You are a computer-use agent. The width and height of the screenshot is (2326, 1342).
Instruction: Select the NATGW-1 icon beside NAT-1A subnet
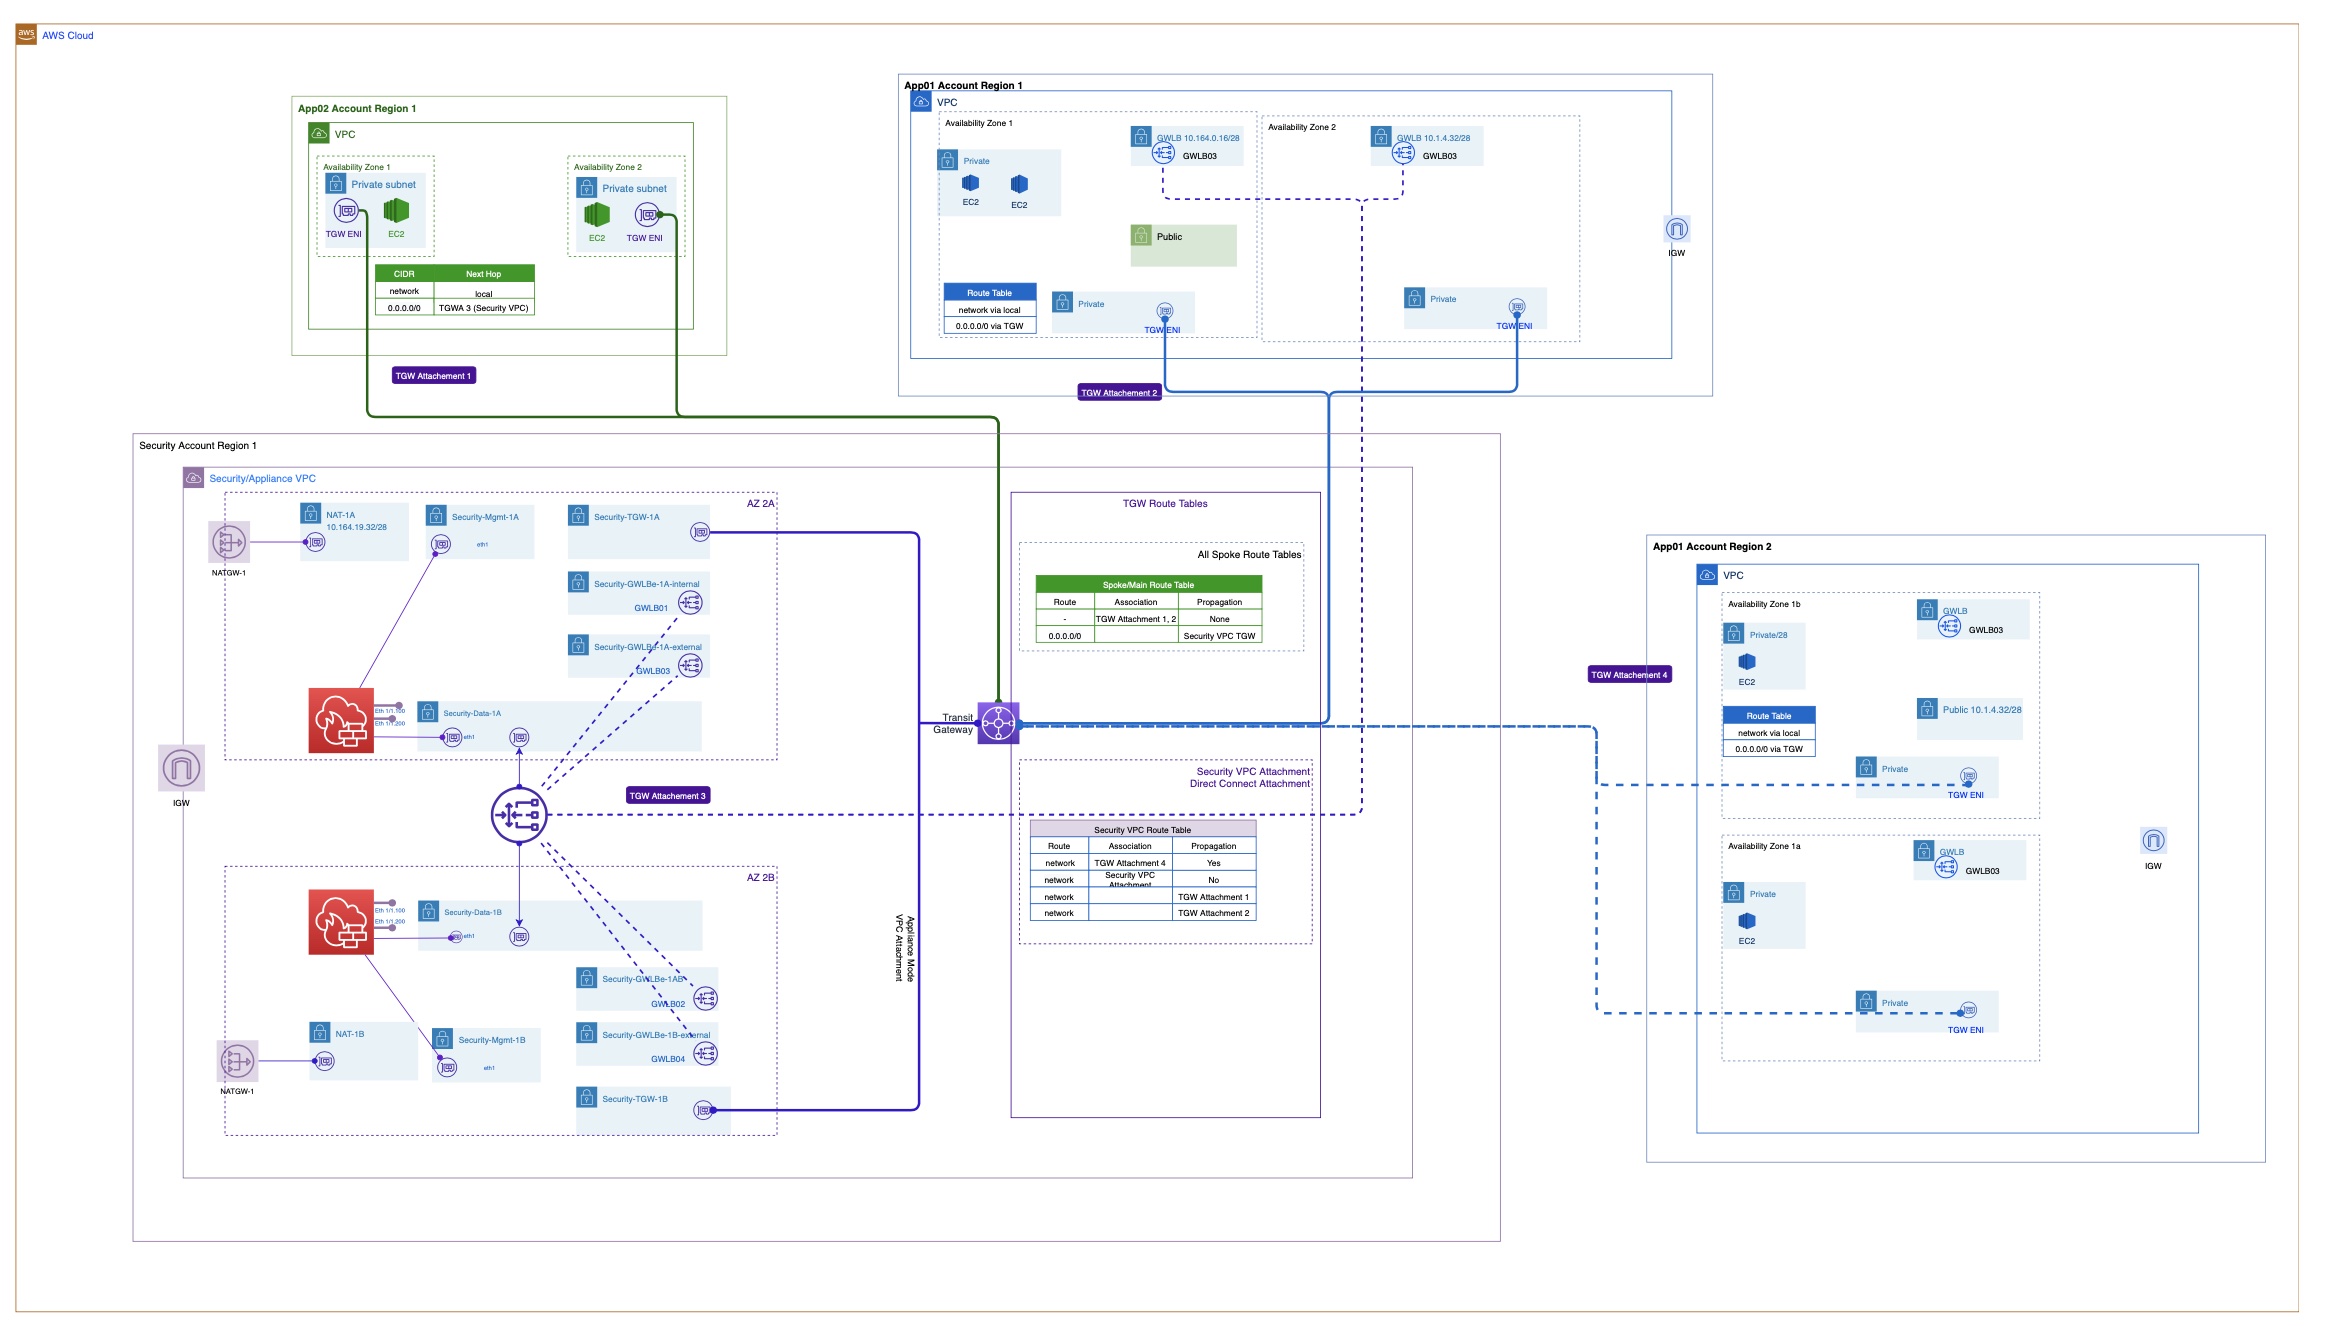pyautogui.click(x=229, y=542)
